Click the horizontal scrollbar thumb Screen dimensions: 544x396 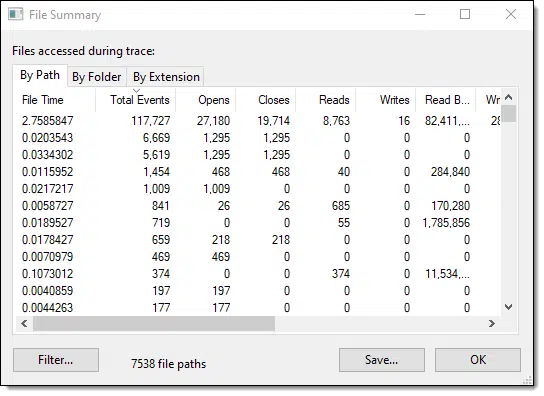tap(154, 324)
